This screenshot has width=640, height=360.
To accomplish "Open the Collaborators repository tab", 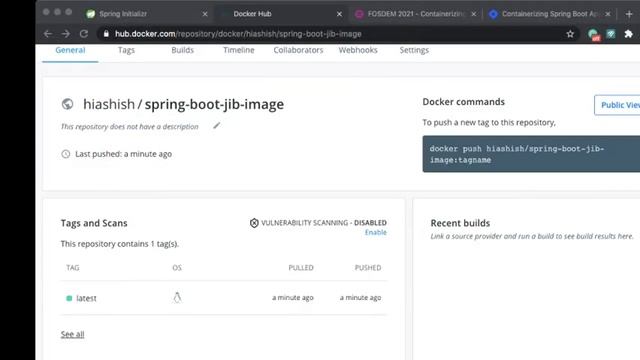I will point(298,50).
